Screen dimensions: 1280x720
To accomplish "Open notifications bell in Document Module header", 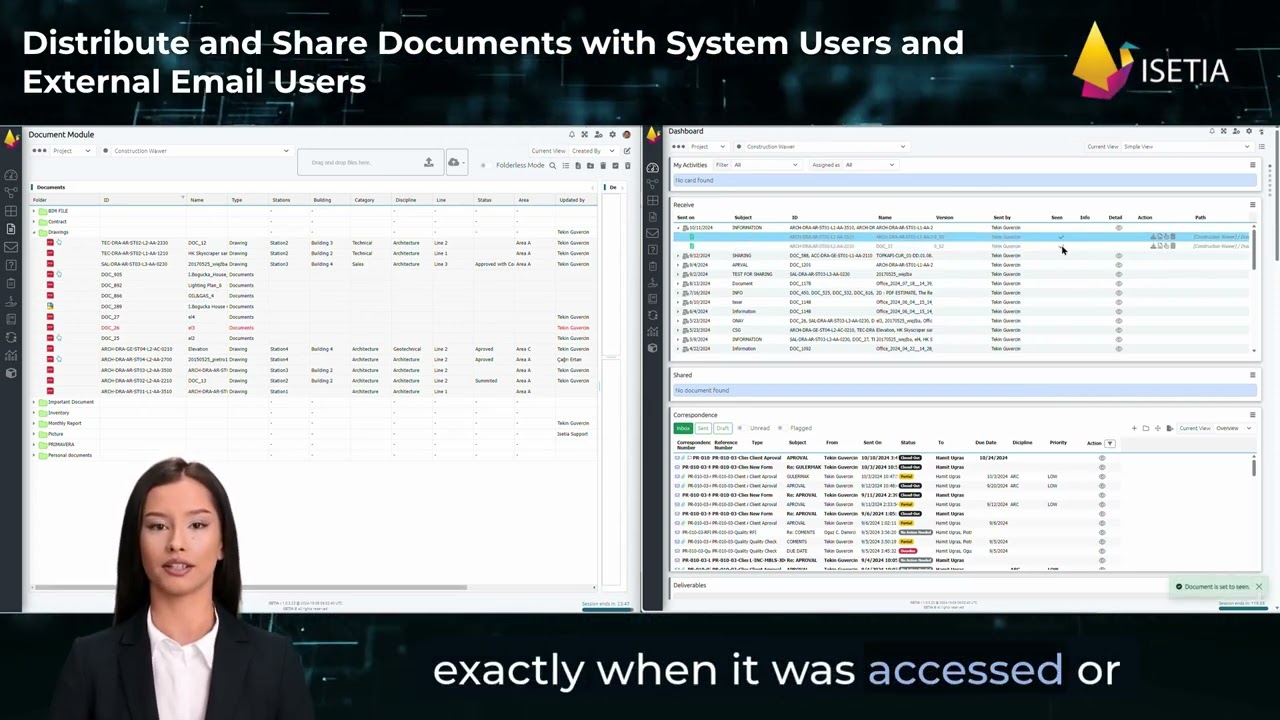I will point(572,135).
